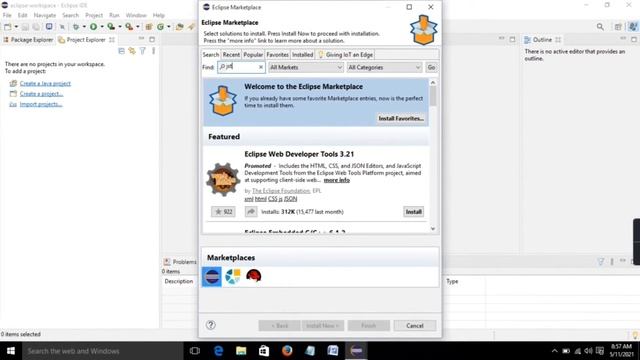Install Eclipse Web Developer Tools
The image size is (640, 360).
tap(413, 211)
